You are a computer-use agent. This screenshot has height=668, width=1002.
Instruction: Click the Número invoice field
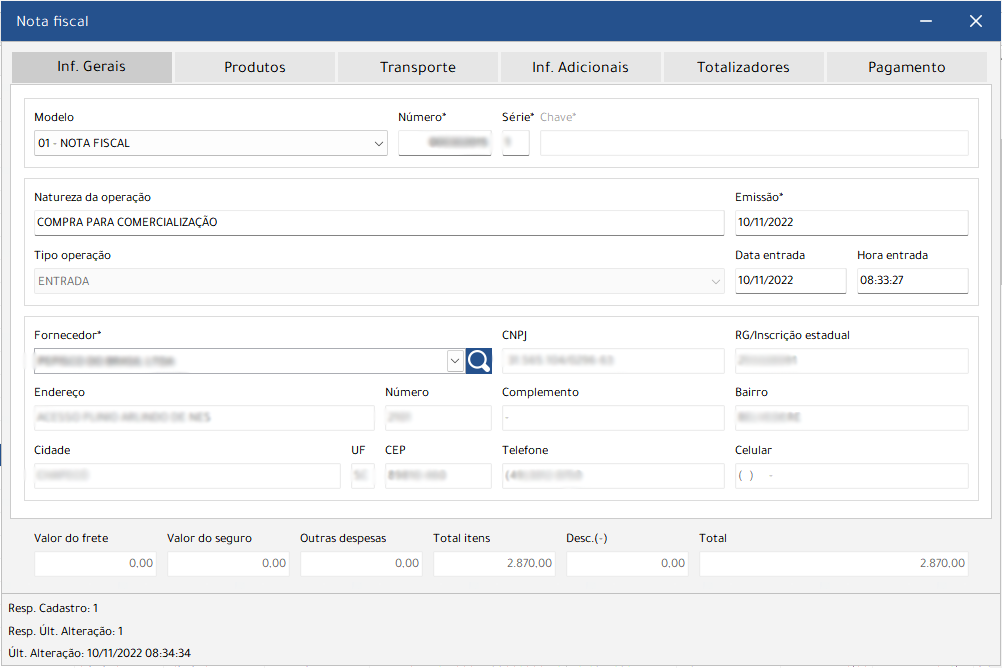(x=445, y=143)
